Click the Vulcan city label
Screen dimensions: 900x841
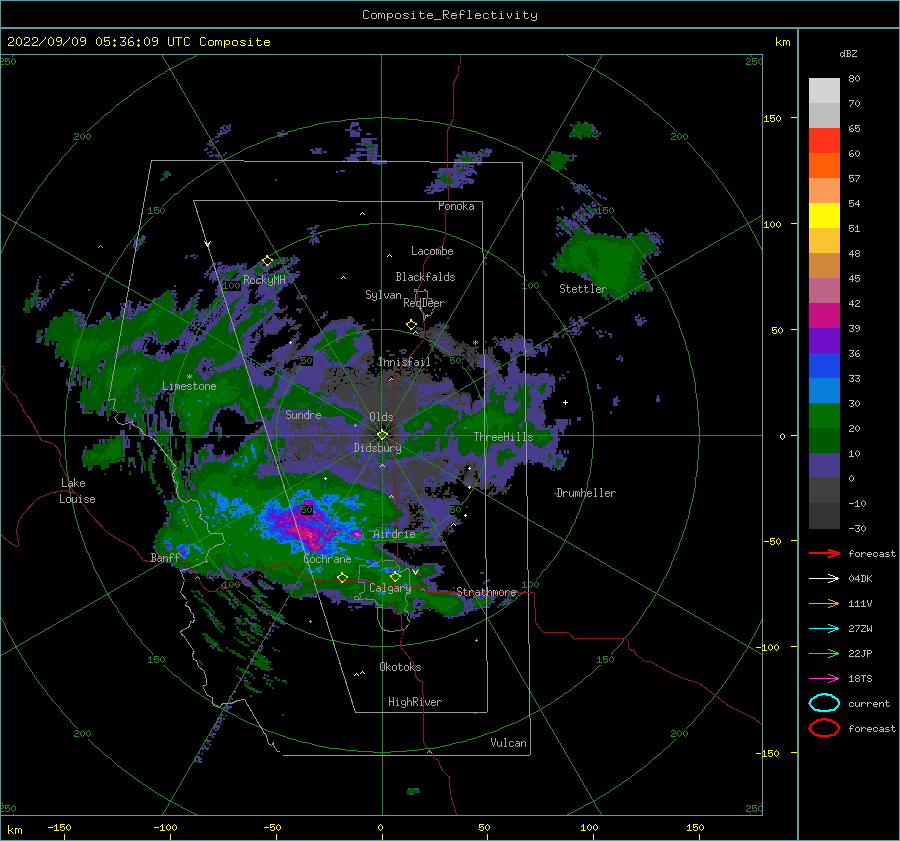click(509, 743)
